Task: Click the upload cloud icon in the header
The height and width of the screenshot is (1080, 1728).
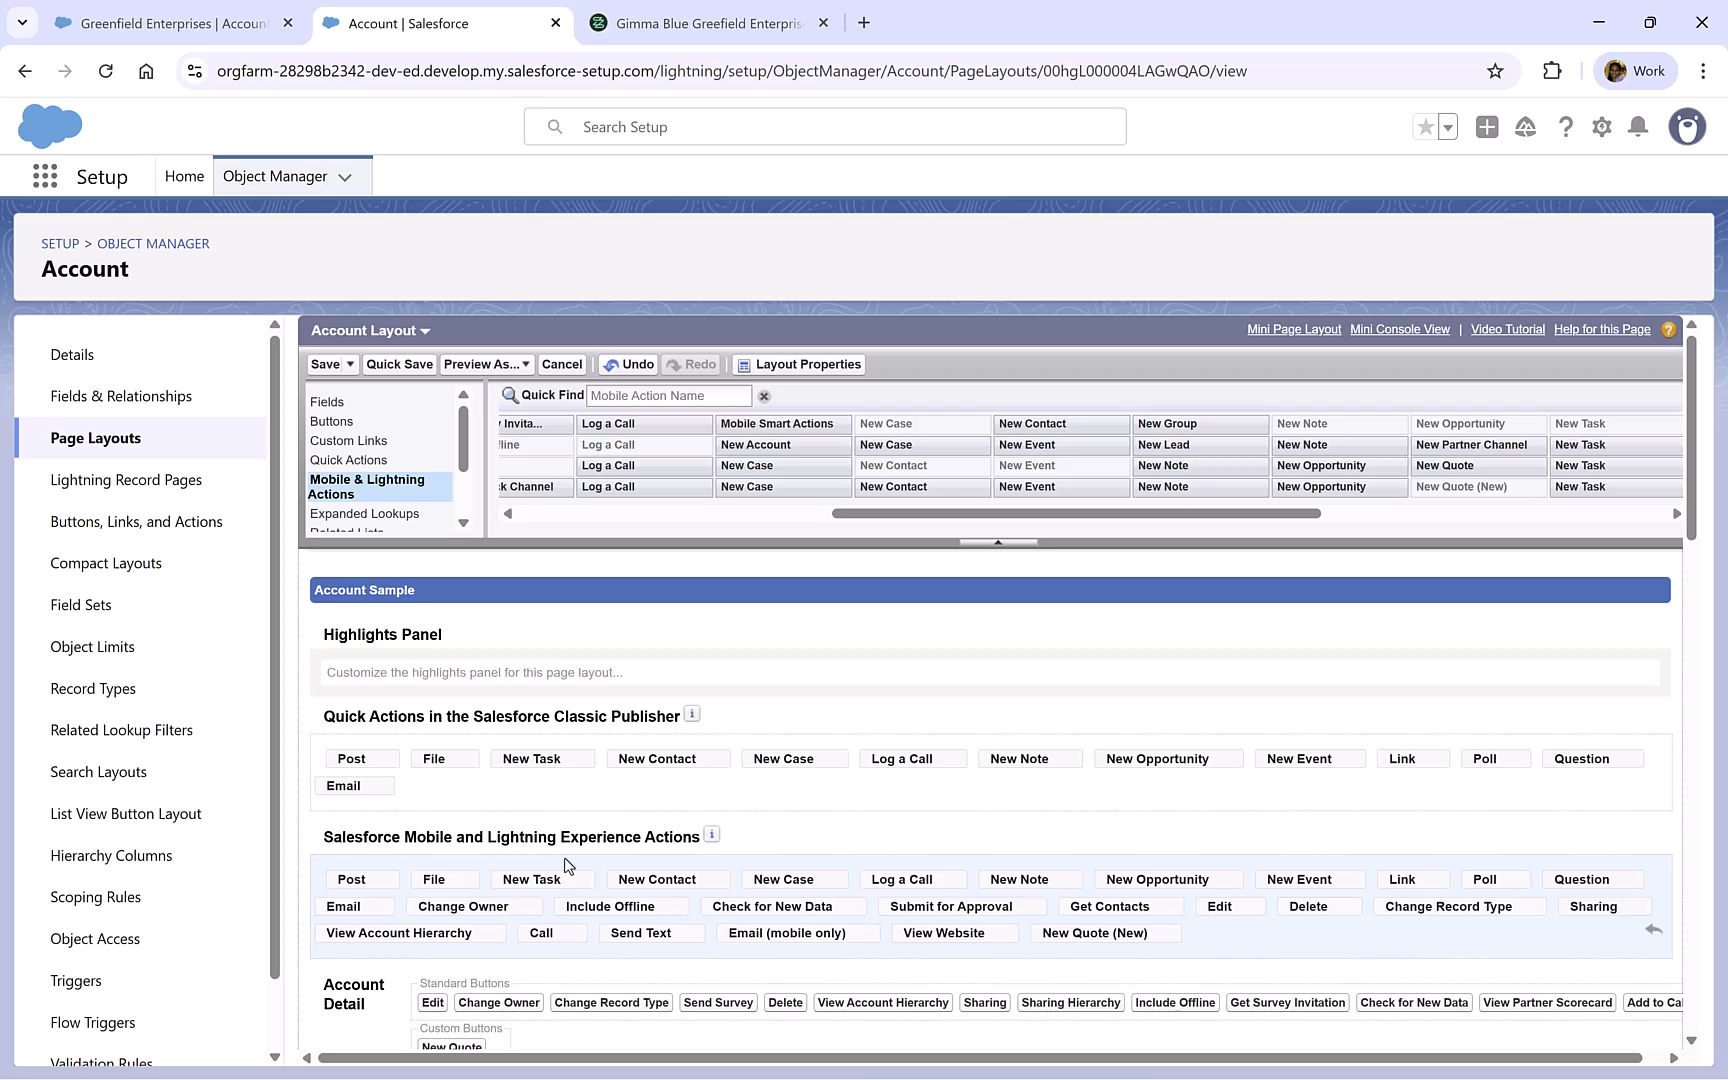Action: point(1525,126)
